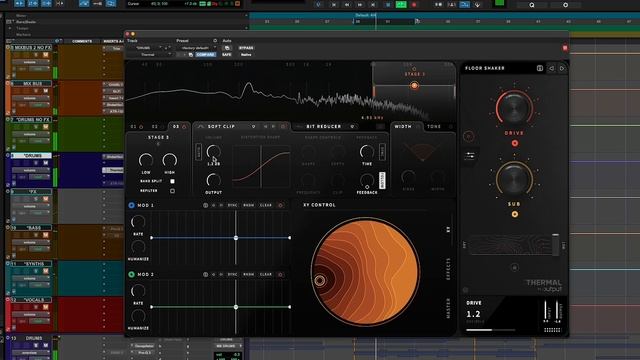Click the SAFE button in plugin header
The image size is (640, 360).
(x=227, y=54)
